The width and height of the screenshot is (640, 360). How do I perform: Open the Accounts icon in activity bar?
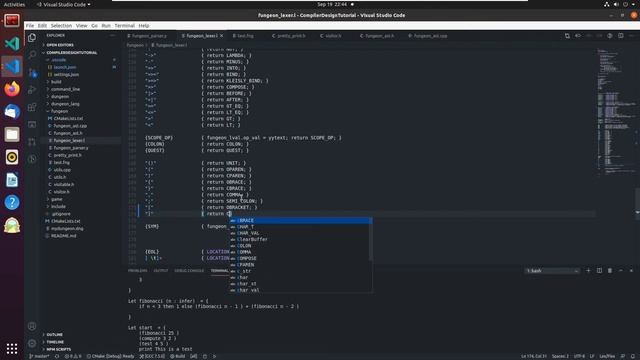coord(32,326)
